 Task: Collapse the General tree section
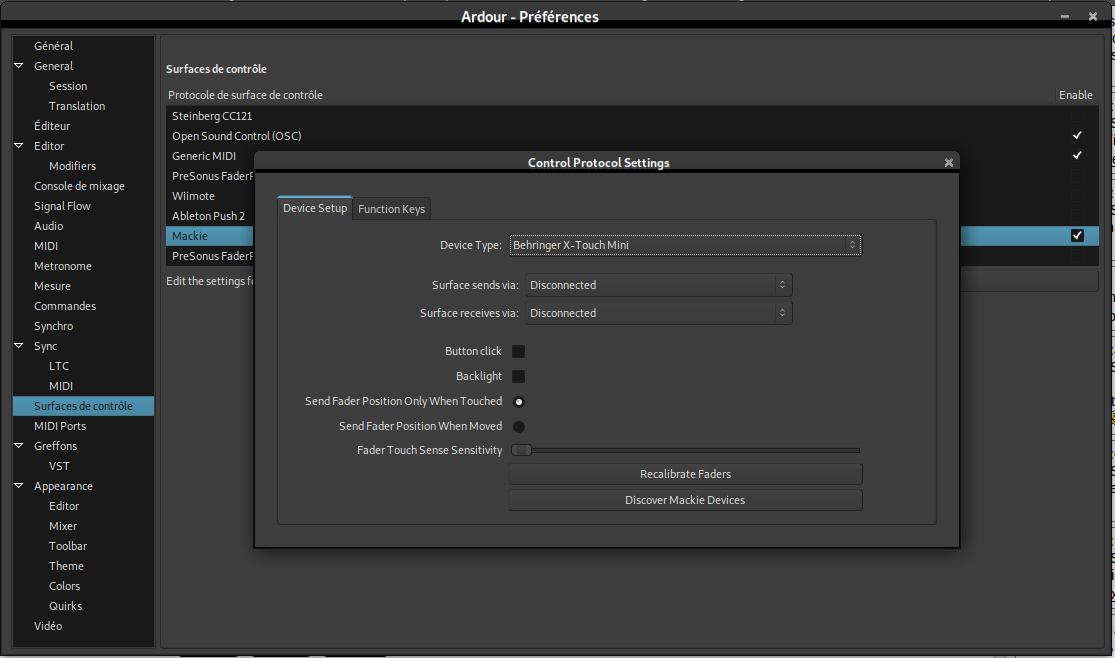pos(18,65)
